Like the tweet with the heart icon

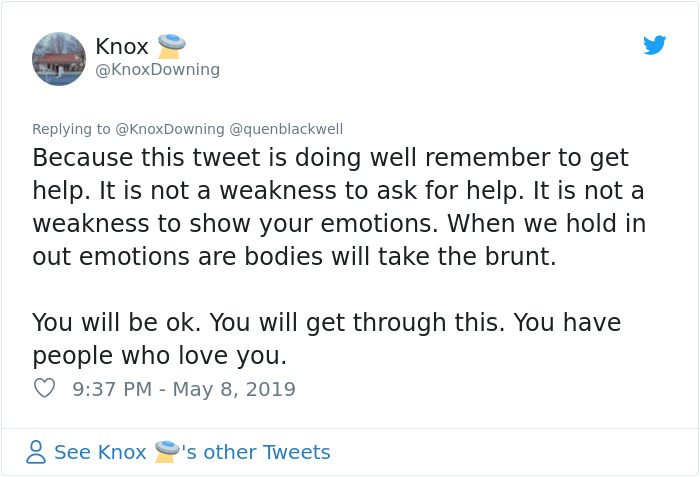click(x=44, y=388)
